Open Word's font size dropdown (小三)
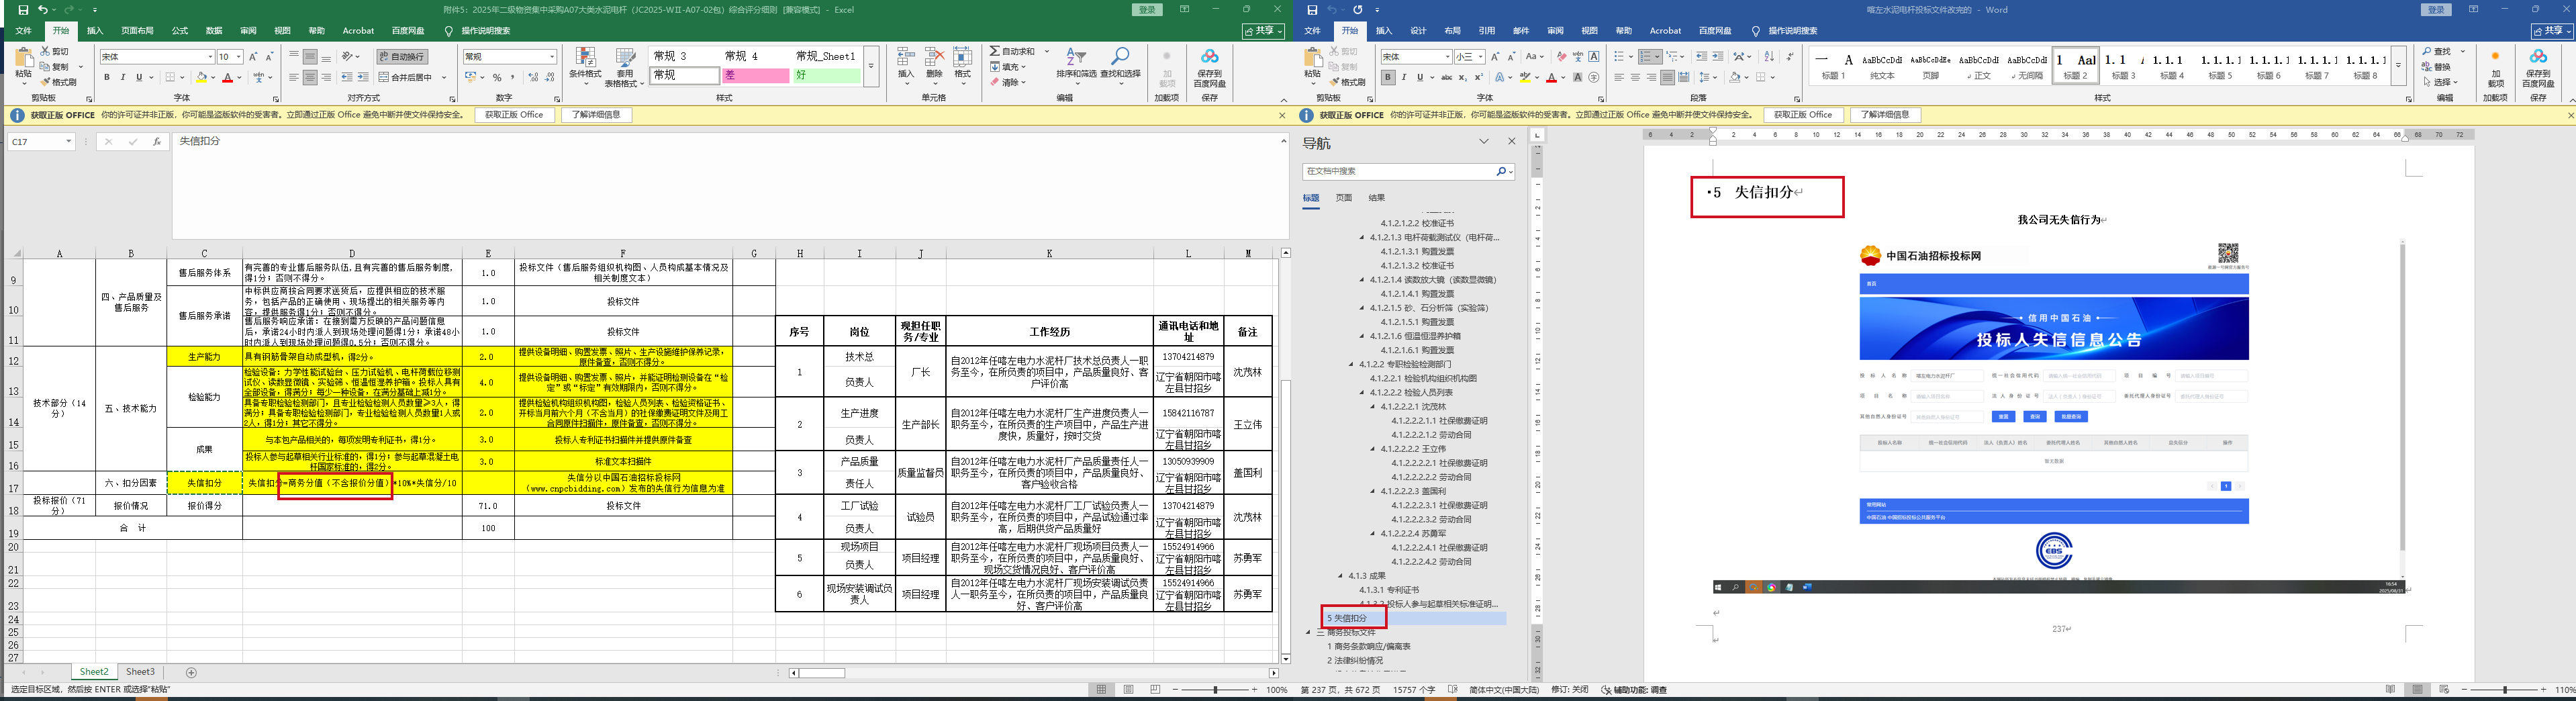This screenshot has width=2576, height=701. point(1481,57)
